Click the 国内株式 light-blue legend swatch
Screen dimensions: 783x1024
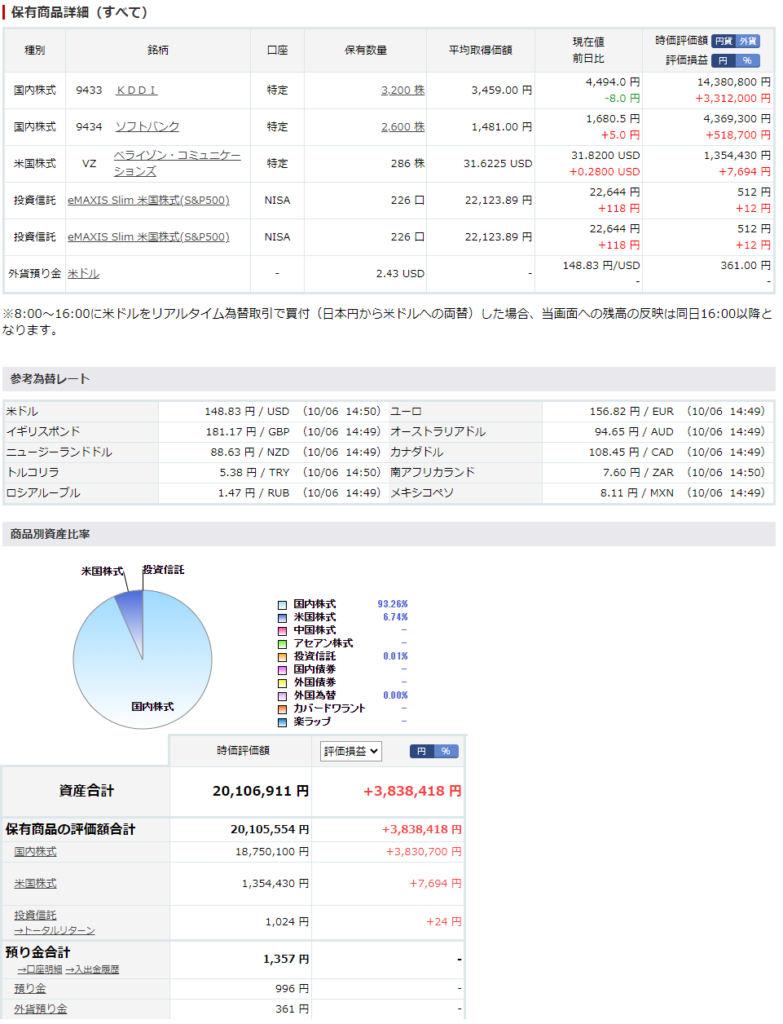(283, 604)
